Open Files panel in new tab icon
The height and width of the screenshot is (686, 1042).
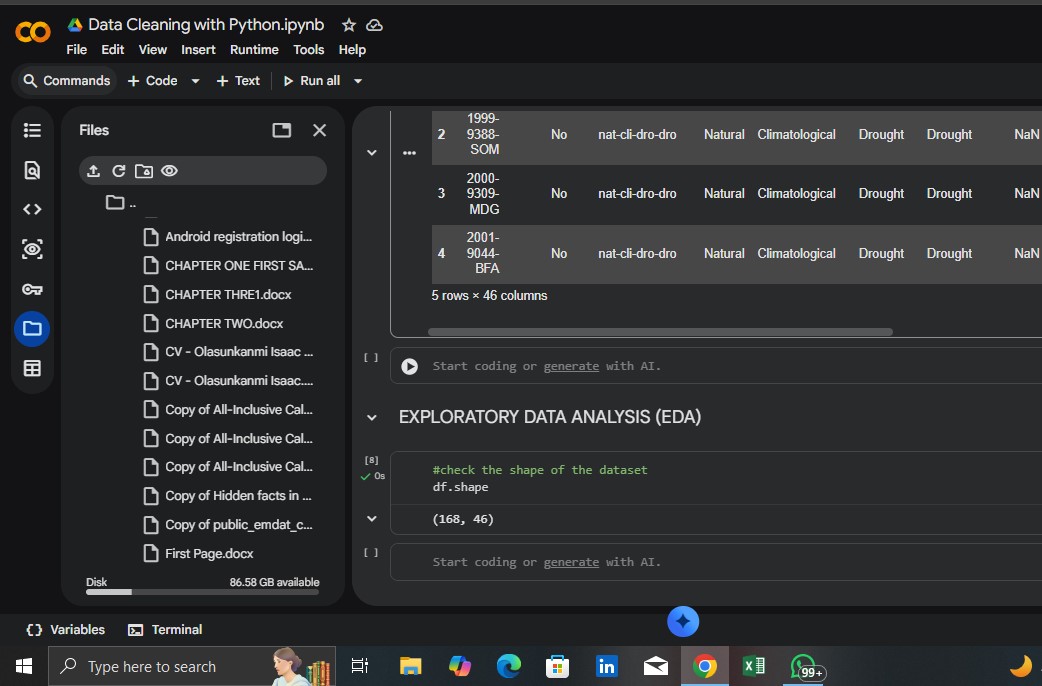click(x=282, y=130)
